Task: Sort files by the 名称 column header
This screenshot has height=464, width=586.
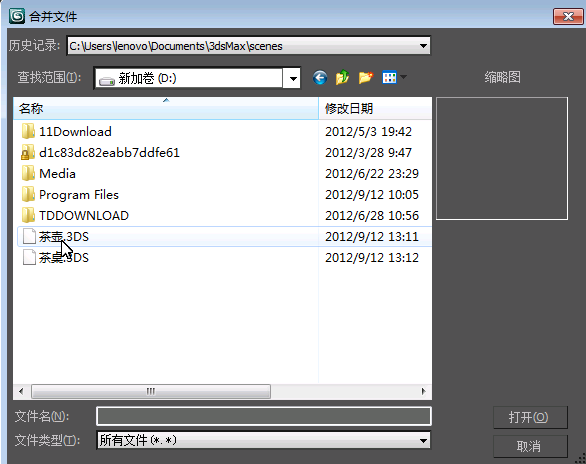Action: pyautogui.click(x=166, y=108)
